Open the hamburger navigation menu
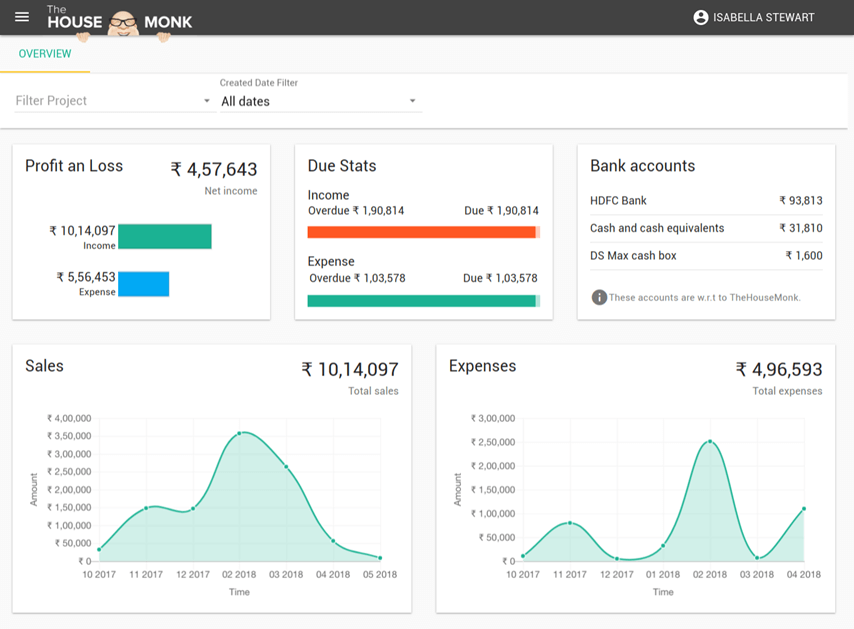 (21, 16)
